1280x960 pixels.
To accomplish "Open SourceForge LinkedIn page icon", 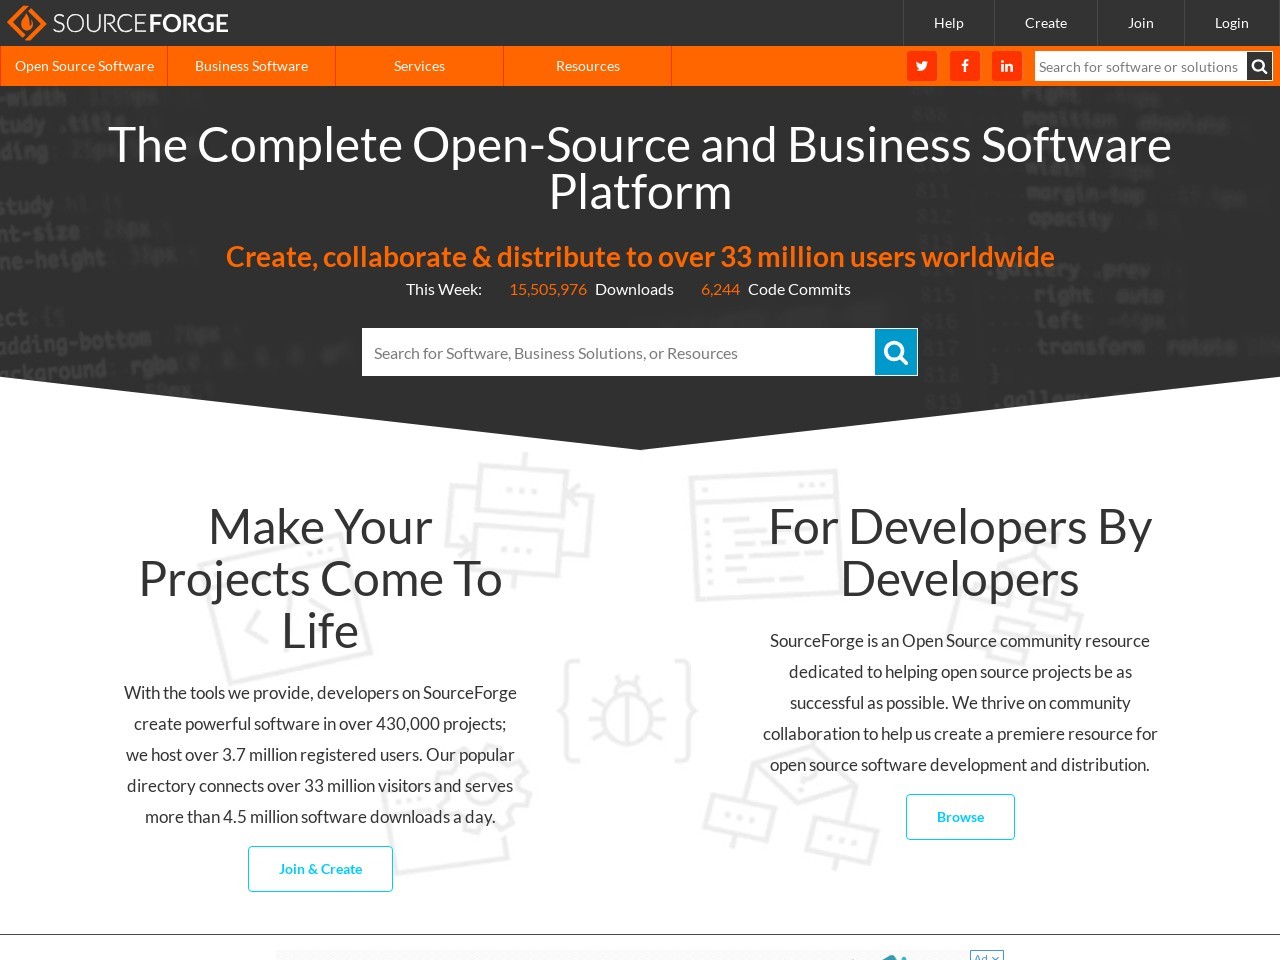I will tap(1007, 66).
